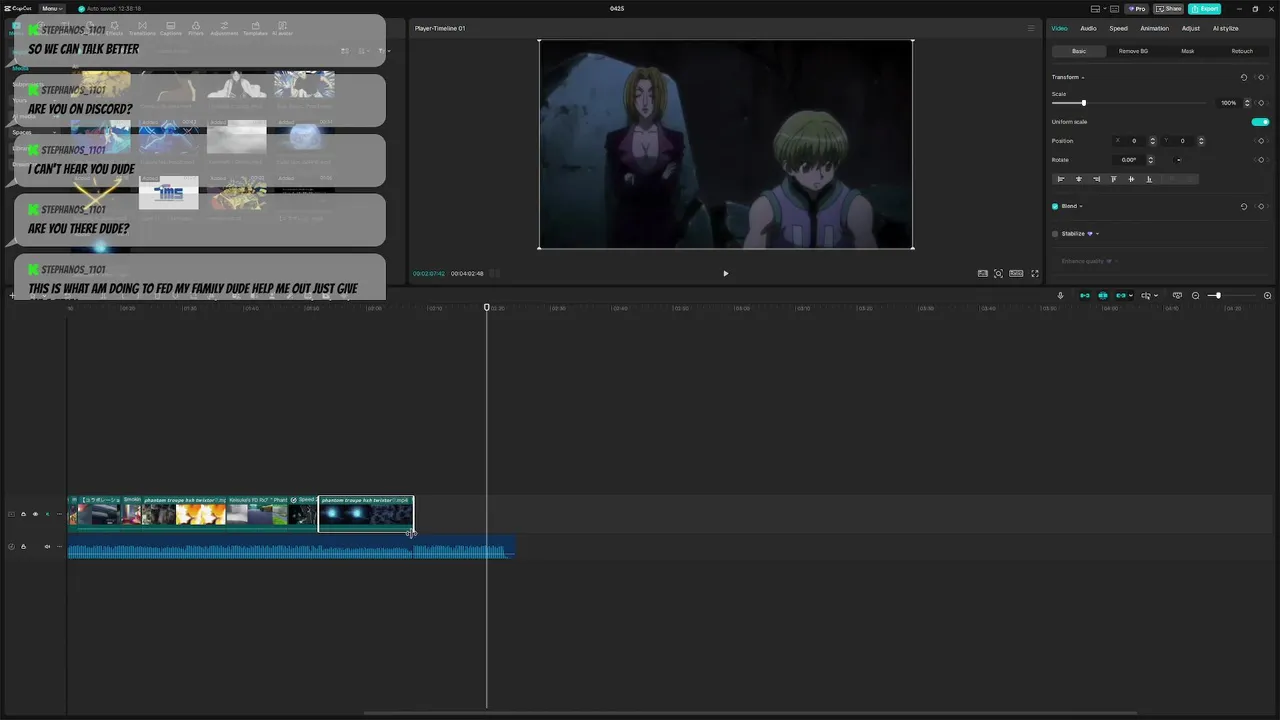Open the player panel menu icon
The height and width of the screenshot is (720, 1280).
[1031, 28]
